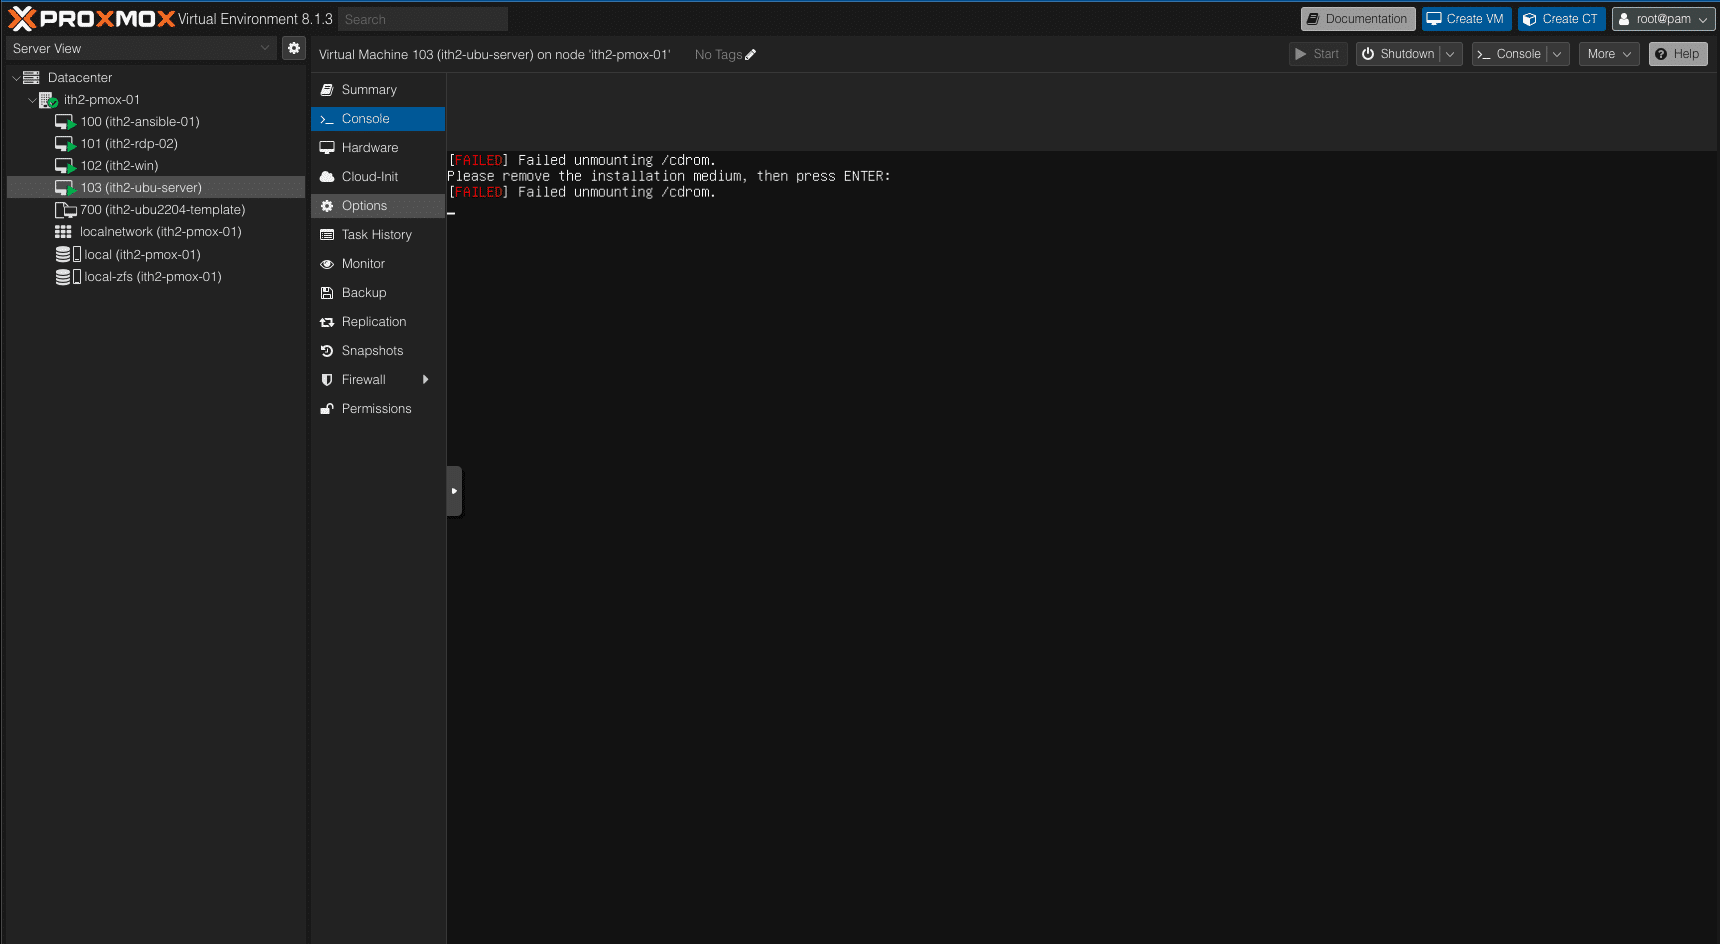The height and width of the screenshot is (944, 1720).
Task: Click inside the Search field
Action: click(x=422, y=18)
